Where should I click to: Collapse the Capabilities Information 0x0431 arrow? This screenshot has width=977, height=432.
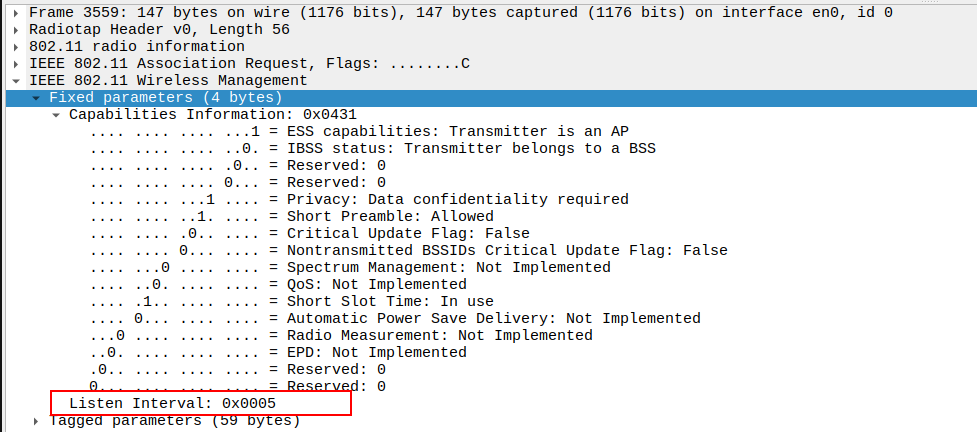57,115
